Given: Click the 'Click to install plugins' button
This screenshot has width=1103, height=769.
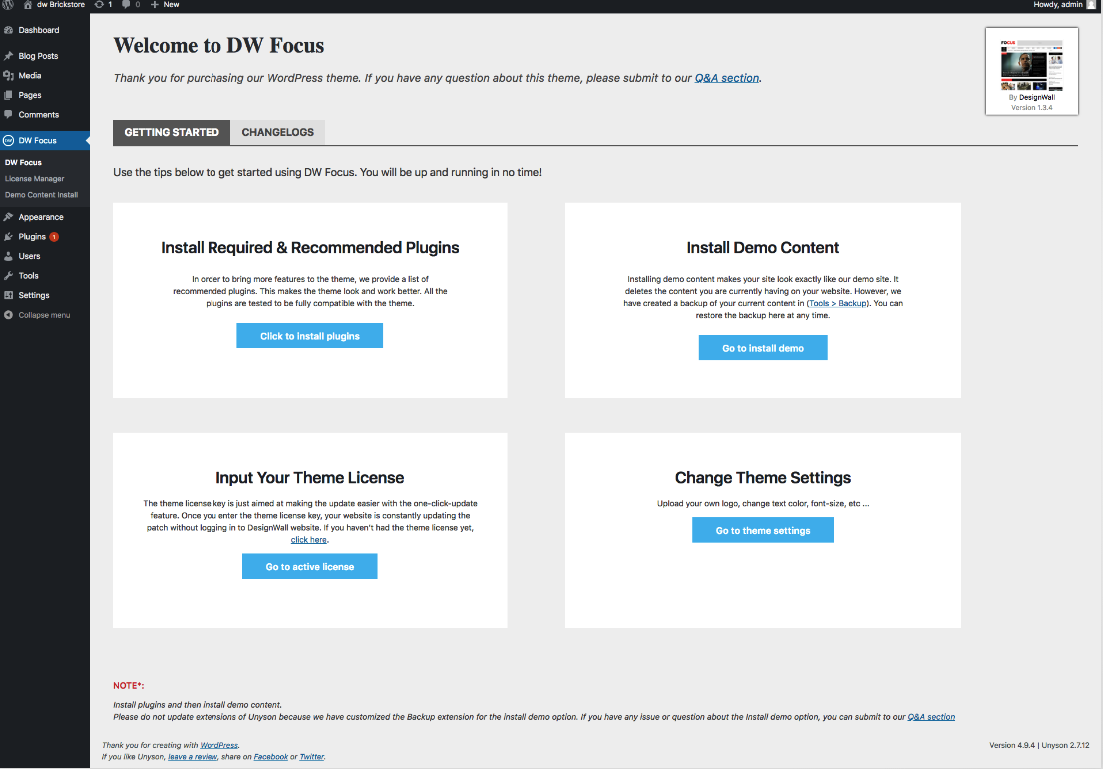Looking at the screenshot, I should click(310, 336).
